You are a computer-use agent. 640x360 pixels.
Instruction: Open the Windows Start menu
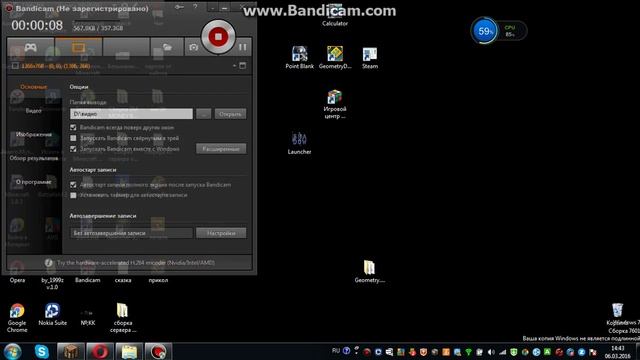13,351
